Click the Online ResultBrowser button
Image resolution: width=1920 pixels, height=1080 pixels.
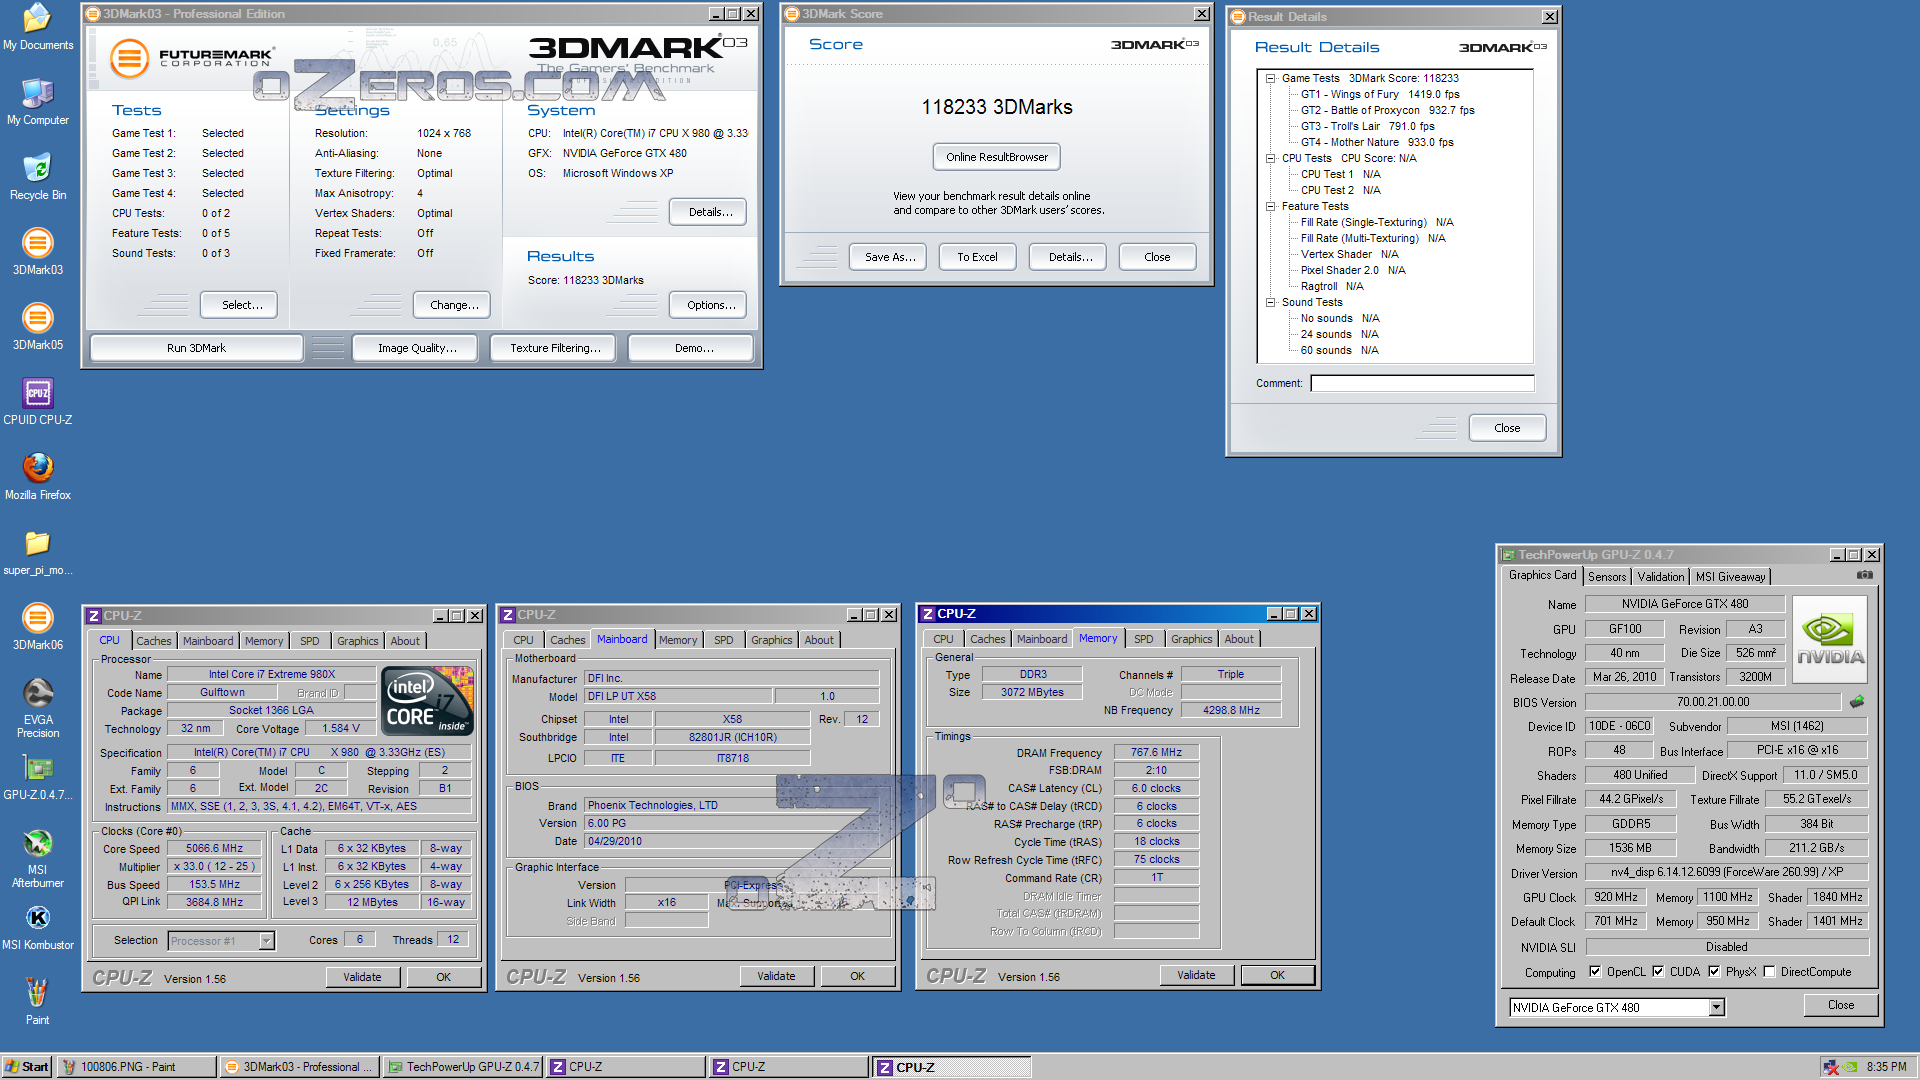pos(996,157)
